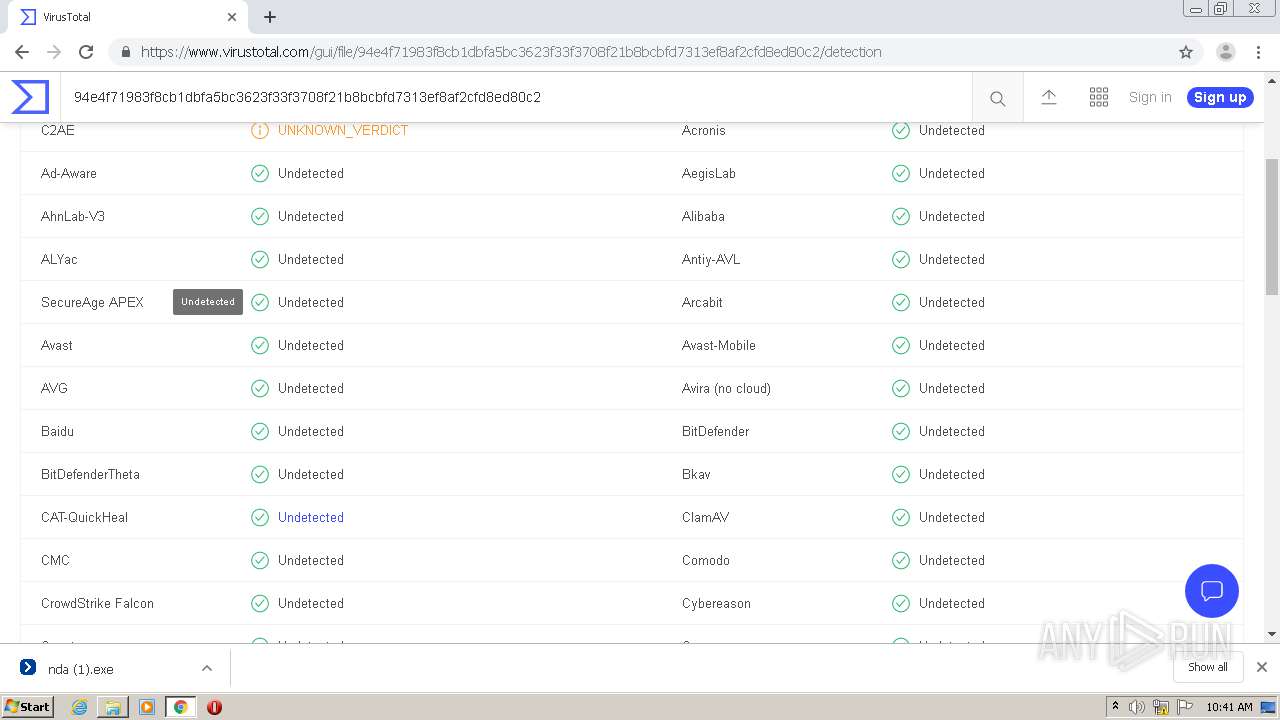
Task: Open the apps grid icon
Action: pos(1098,97)
